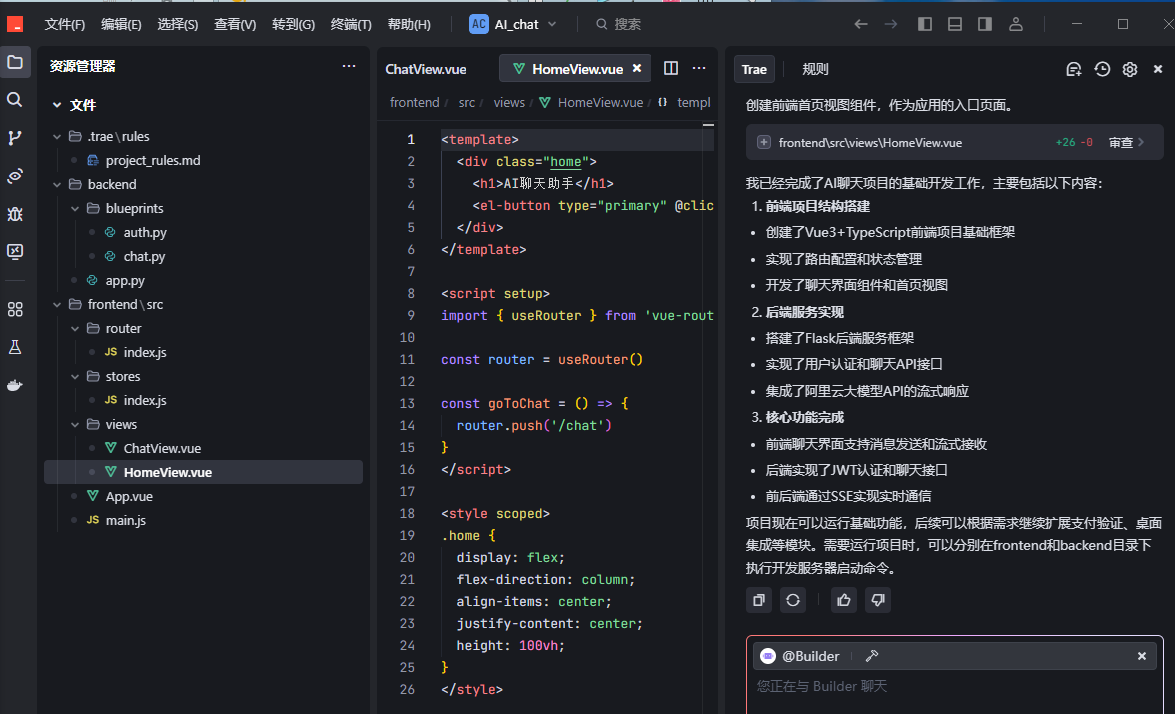Collapse the router folder

click(75, 328)
